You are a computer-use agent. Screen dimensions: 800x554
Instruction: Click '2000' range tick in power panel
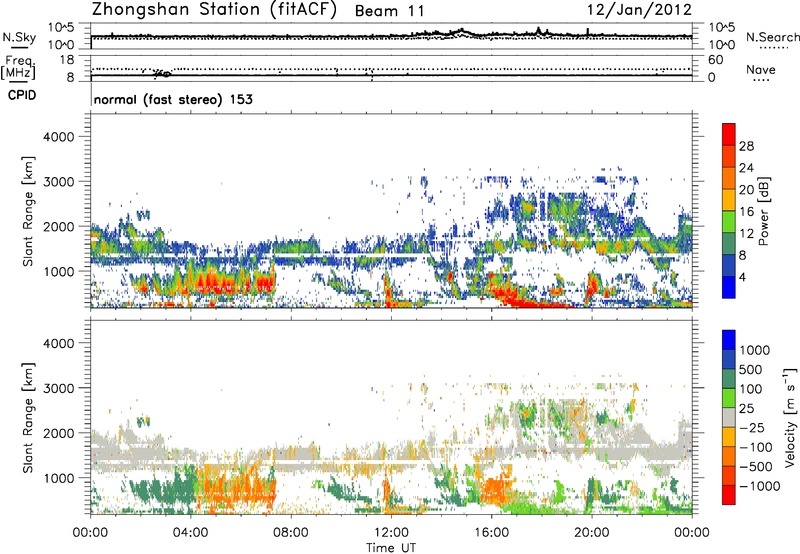(58, 226)
